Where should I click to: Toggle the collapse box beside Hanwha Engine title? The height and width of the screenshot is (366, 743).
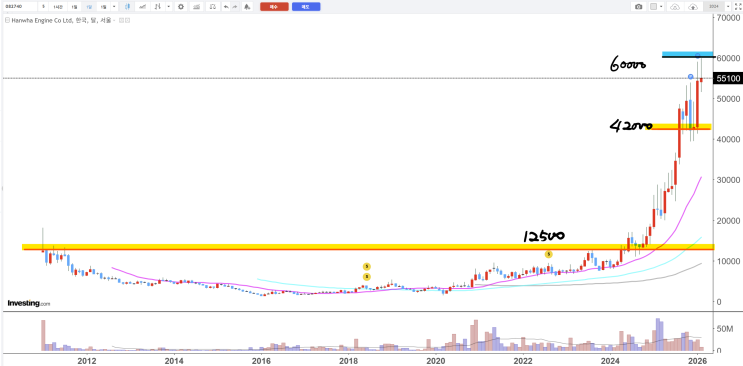coord(7,20)
